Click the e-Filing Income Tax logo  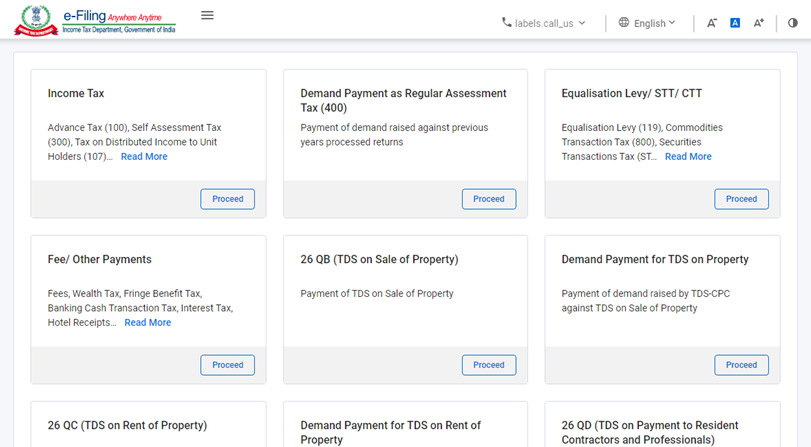(93, 20)
